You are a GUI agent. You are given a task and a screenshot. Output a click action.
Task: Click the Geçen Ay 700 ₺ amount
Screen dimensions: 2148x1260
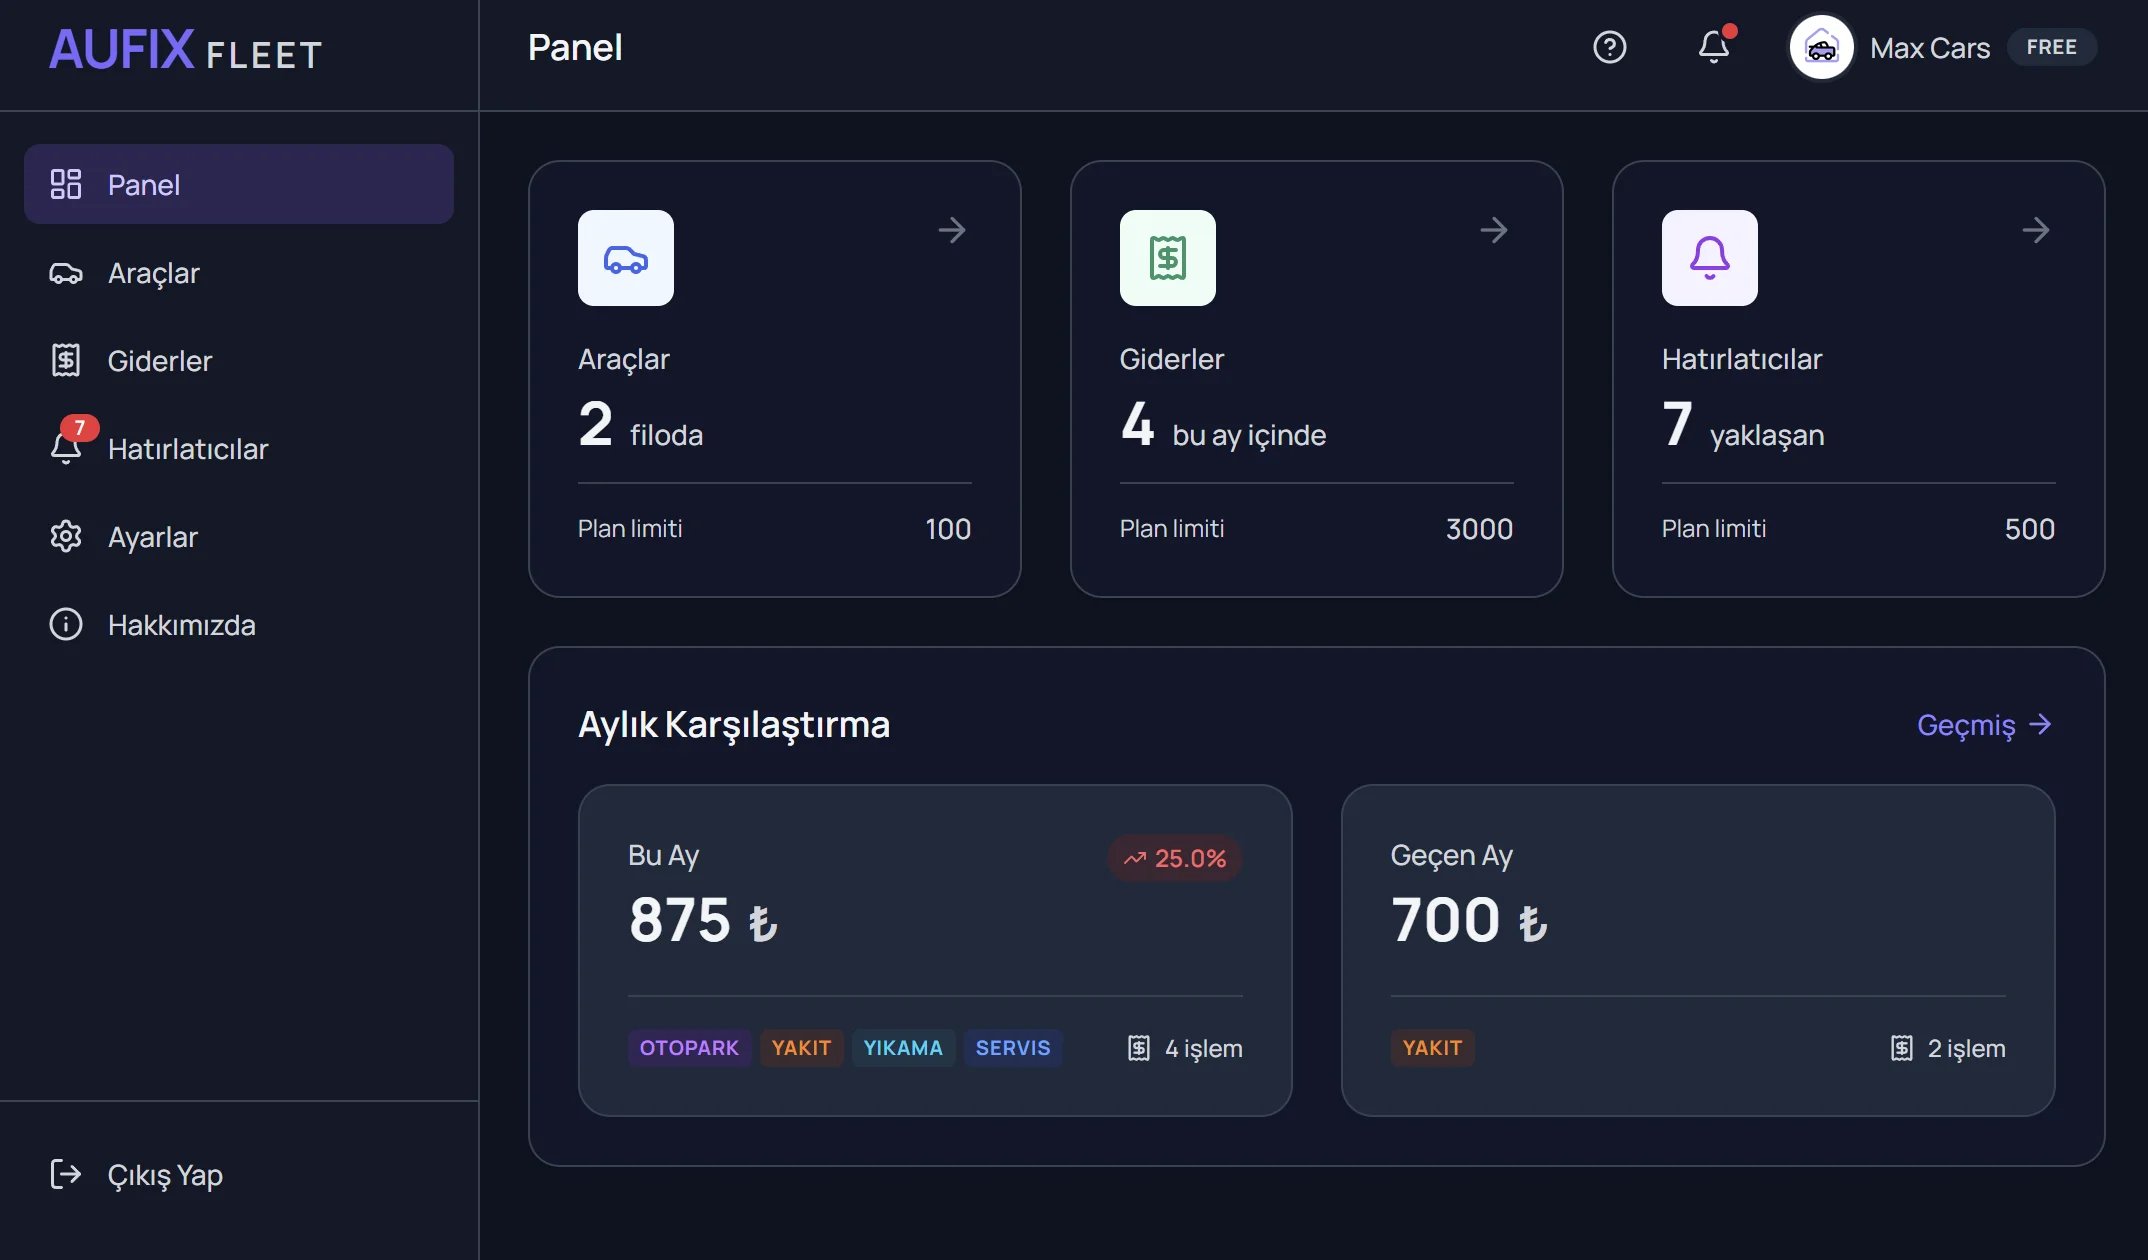coord(1469,919)
